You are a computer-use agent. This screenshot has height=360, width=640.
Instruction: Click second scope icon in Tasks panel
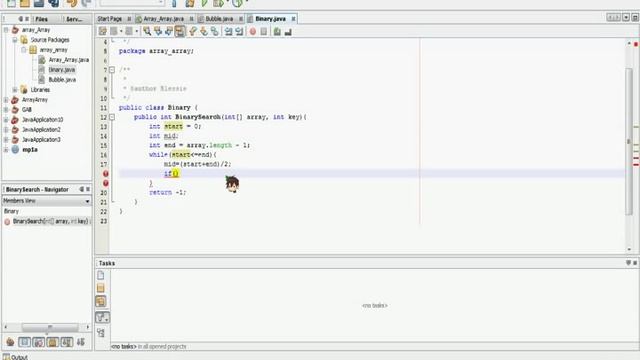101,288
